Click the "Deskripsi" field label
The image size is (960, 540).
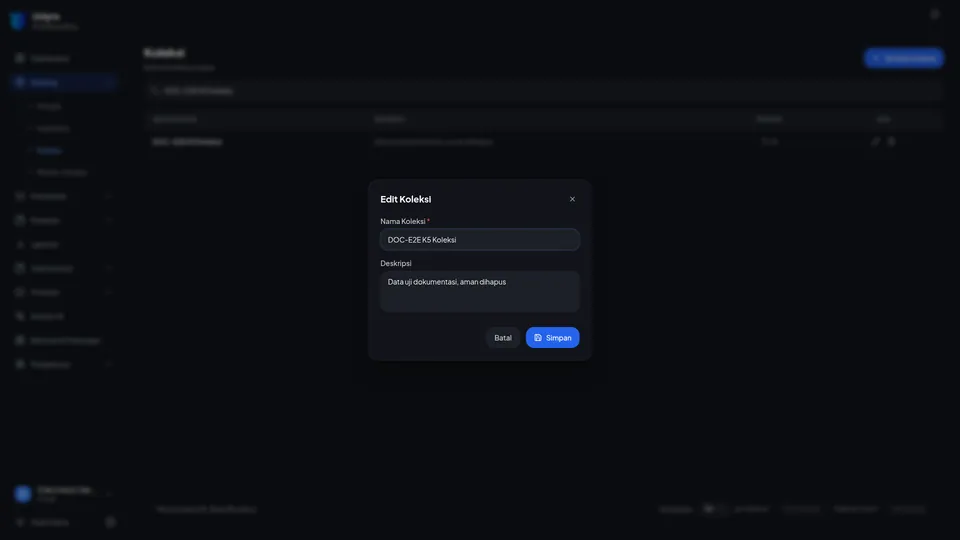(x=396, y=263)
